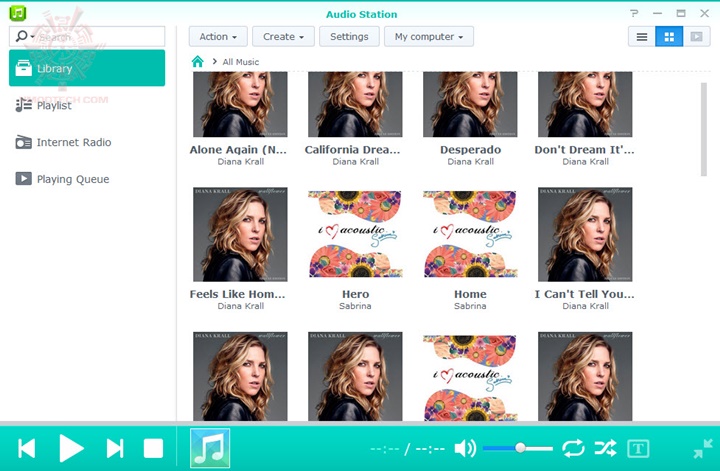The height and width of the screenshot is (471, 720).
Task: Switch to cover flow view
Action: [x=697, y=37]
